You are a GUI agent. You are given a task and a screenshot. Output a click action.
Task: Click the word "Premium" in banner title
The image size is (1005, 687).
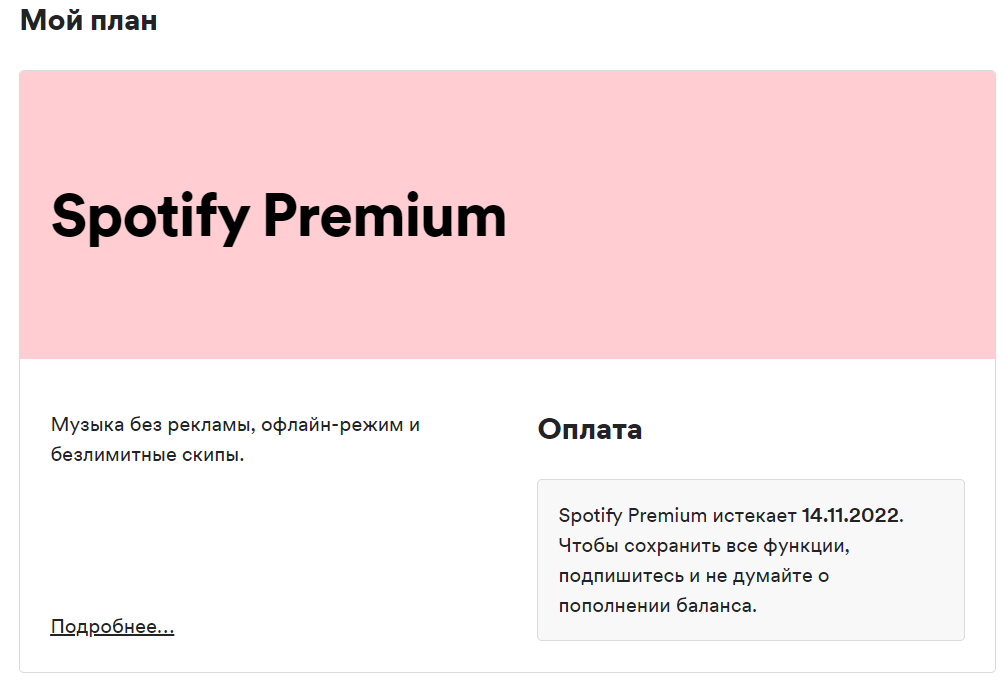[x=385, y=215]
